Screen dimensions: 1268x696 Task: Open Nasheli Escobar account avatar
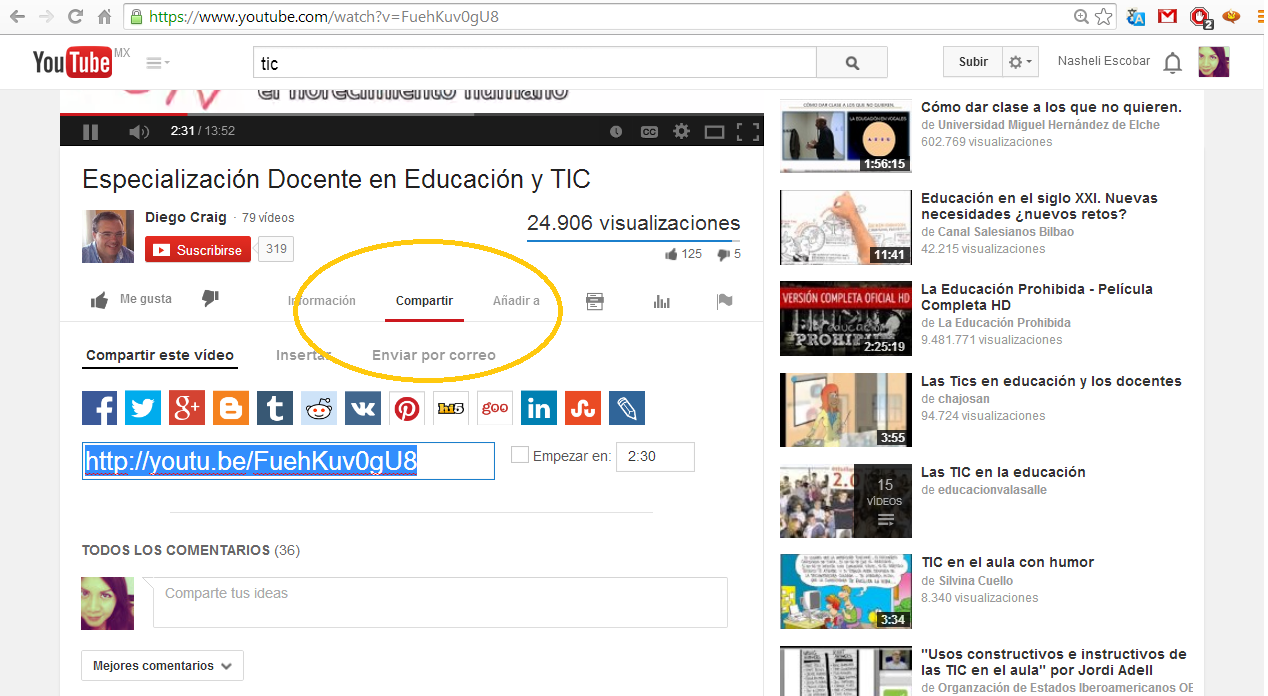[x=1213, y=62]
